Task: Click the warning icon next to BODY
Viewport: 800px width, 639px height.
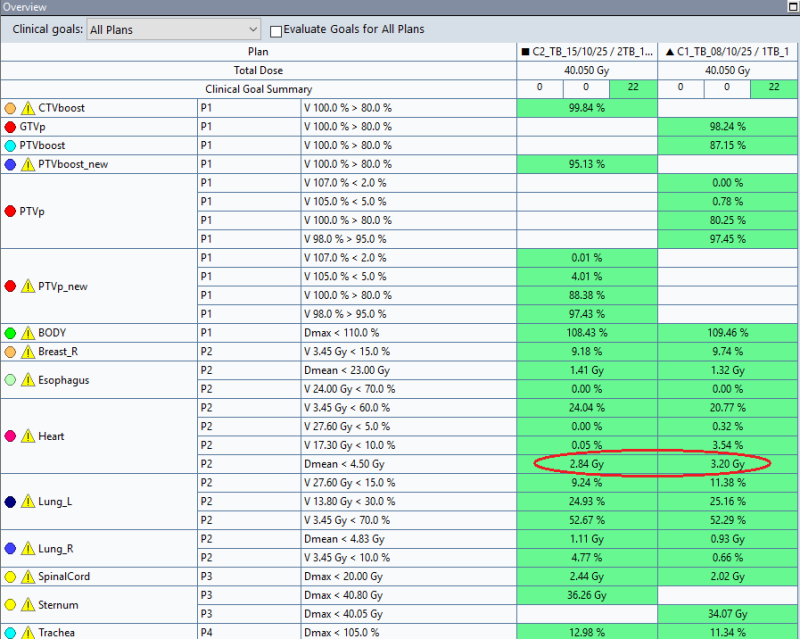Action: pos(28,333)
